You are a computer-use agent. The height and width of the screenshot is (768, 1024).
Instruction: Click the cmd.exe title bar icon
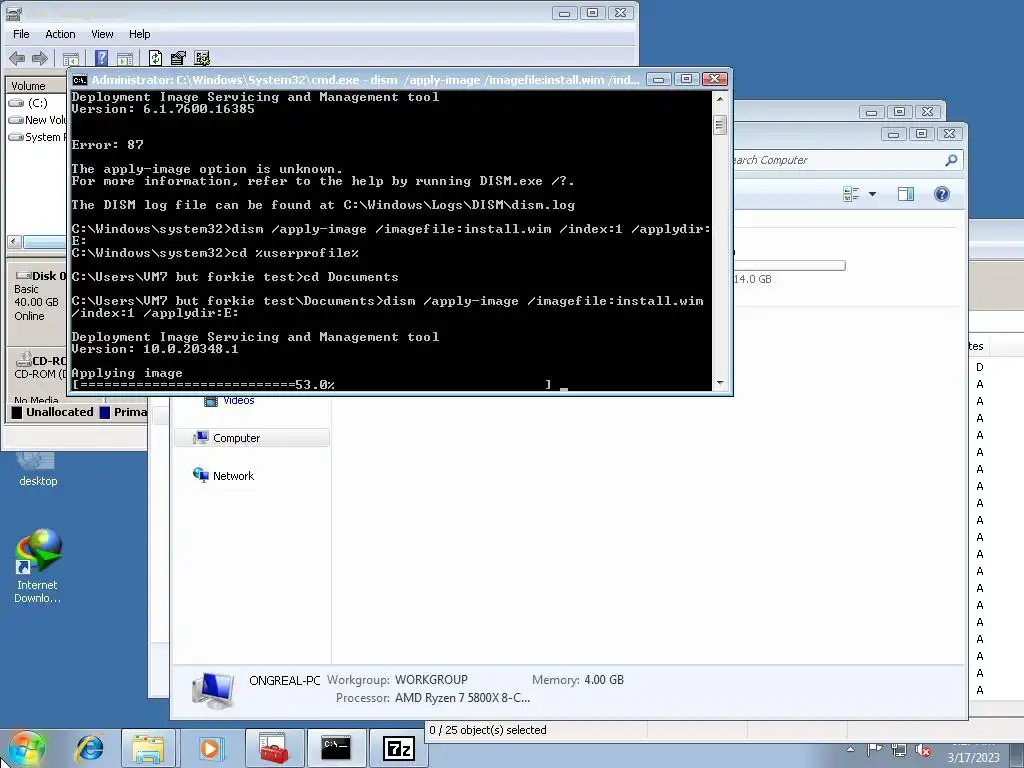coord(80,80)
